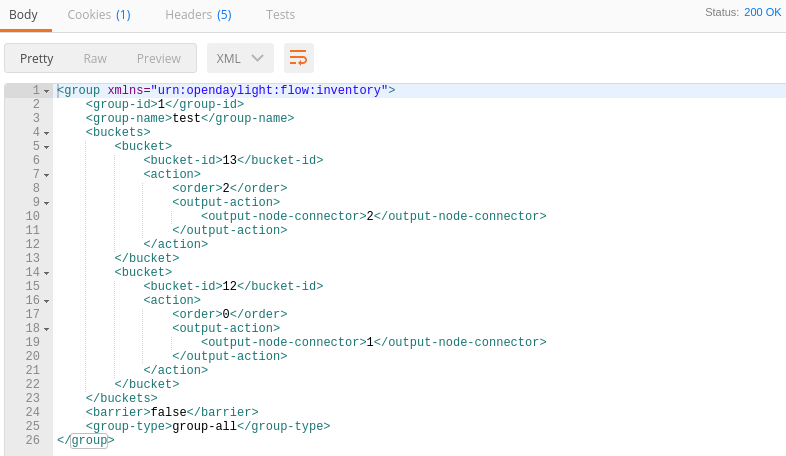
Task: Open the XML format dropdown
Action: (240, 58)
